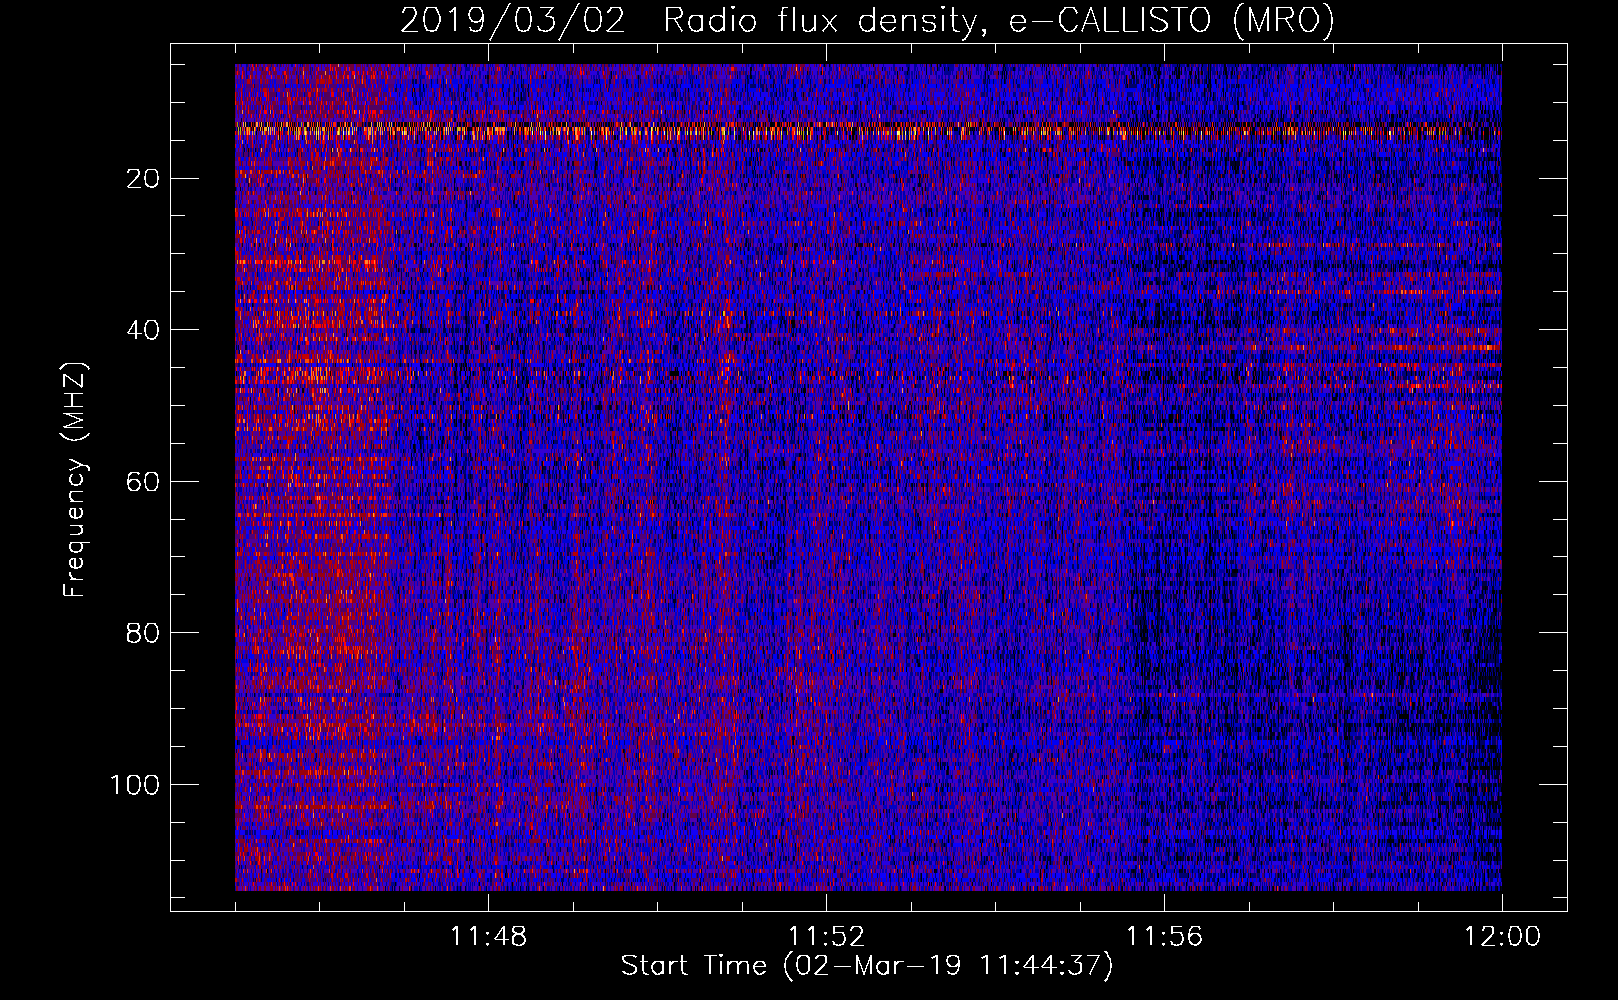Click the '20' frequency tick label
This screenshot has width=1618, height=1000.
[144, 179]
